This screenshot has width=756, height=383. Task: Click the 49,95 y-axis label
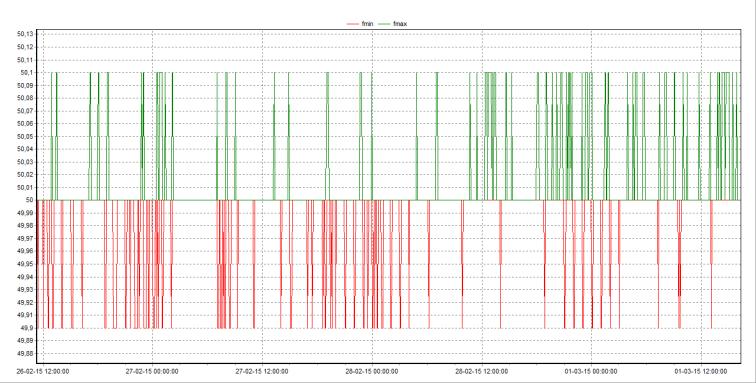[25, 264]
